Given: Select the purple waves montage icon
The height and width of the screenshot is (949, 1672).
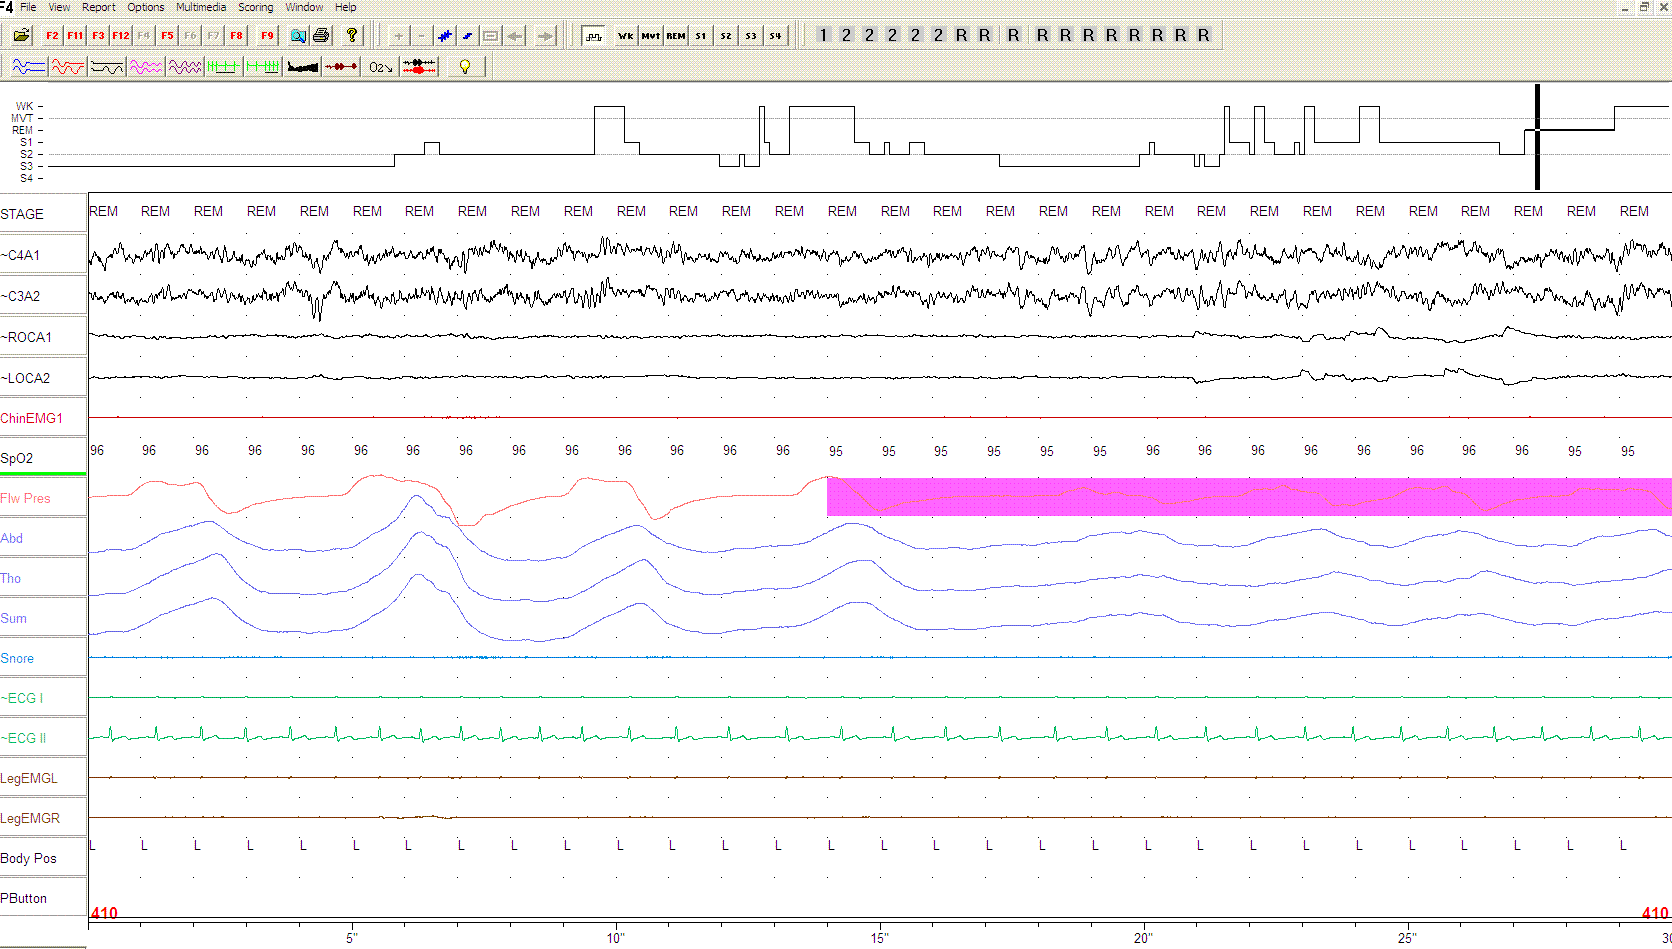Looking at the screenshot, I should point(185,67).
